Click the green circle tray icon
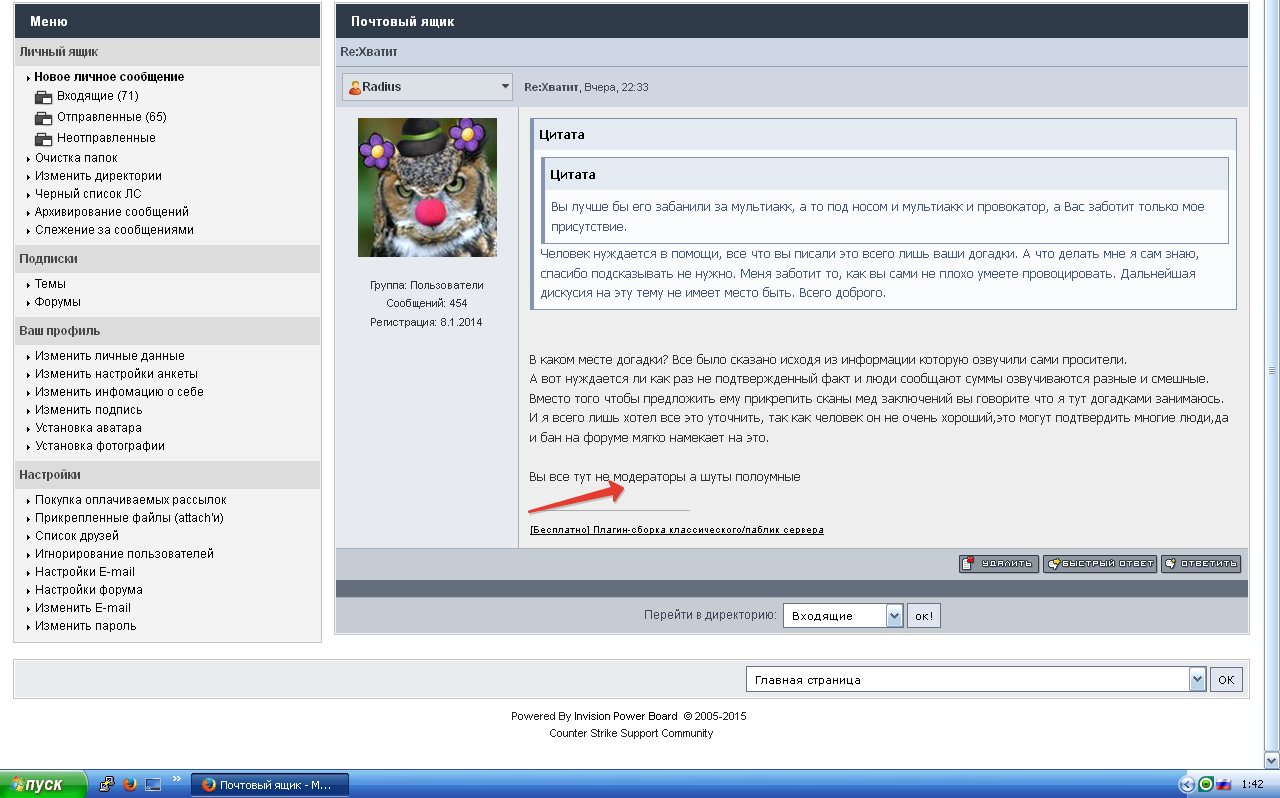This screenshot has height=798, width=1280. click(1206, 785)
